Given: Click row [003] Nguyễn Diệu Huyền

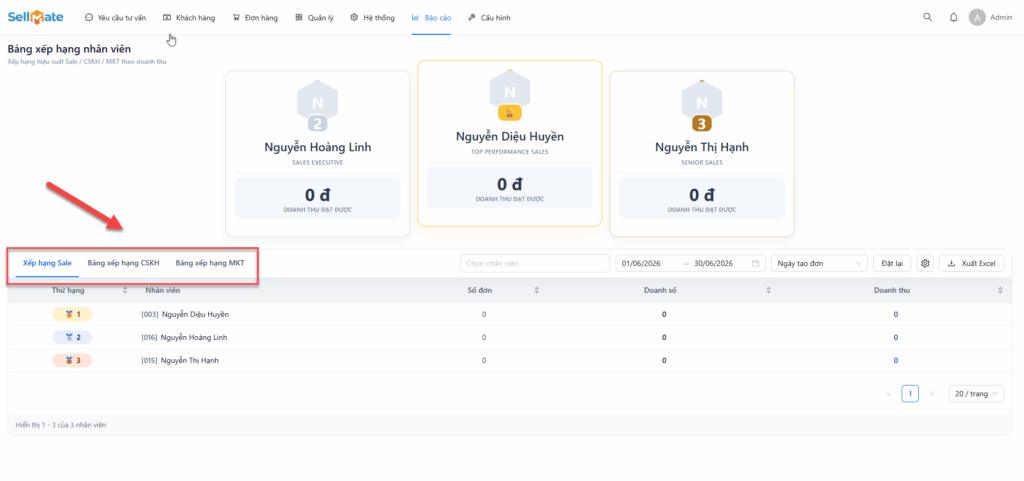Looking at the screenshot, I should (x=509, y=315).
